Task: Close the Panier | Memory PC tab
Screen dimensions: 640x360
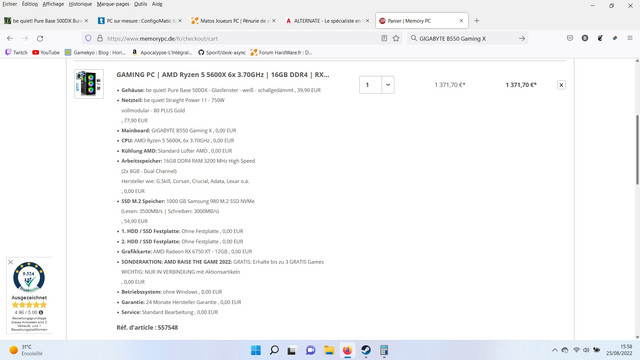Action: (x=461, y=21)
